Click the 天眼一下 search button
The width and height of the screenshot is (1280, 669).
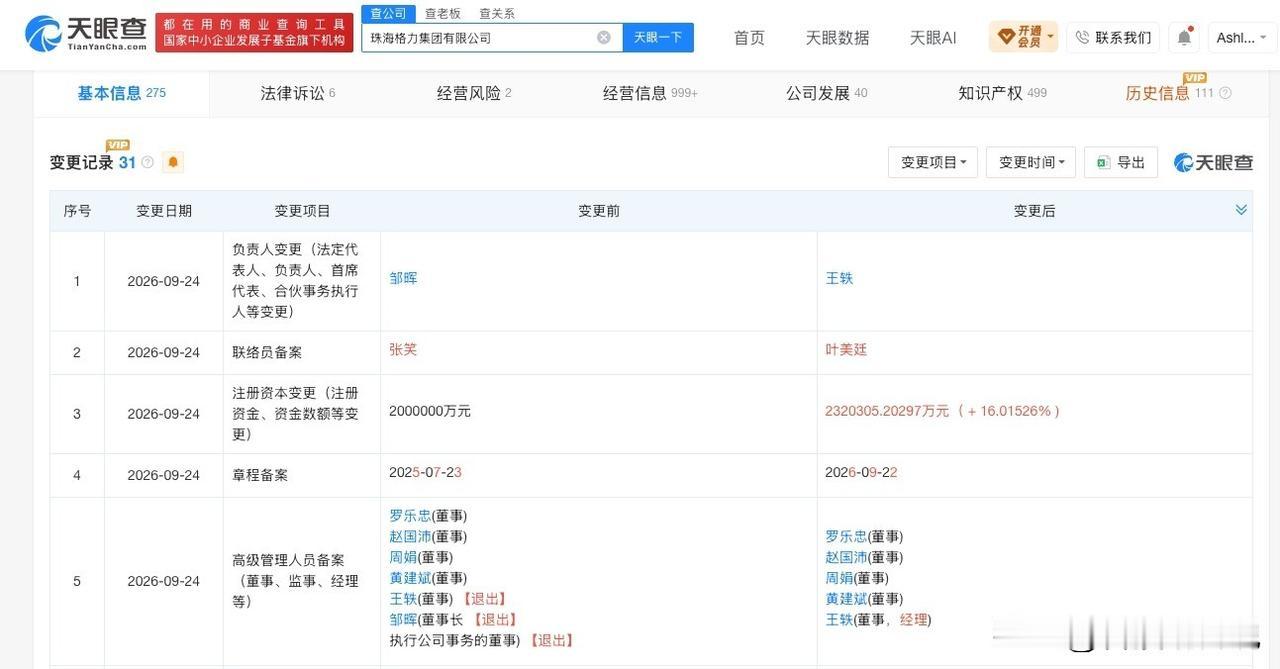pyautogui.click(x=658, y=38)
